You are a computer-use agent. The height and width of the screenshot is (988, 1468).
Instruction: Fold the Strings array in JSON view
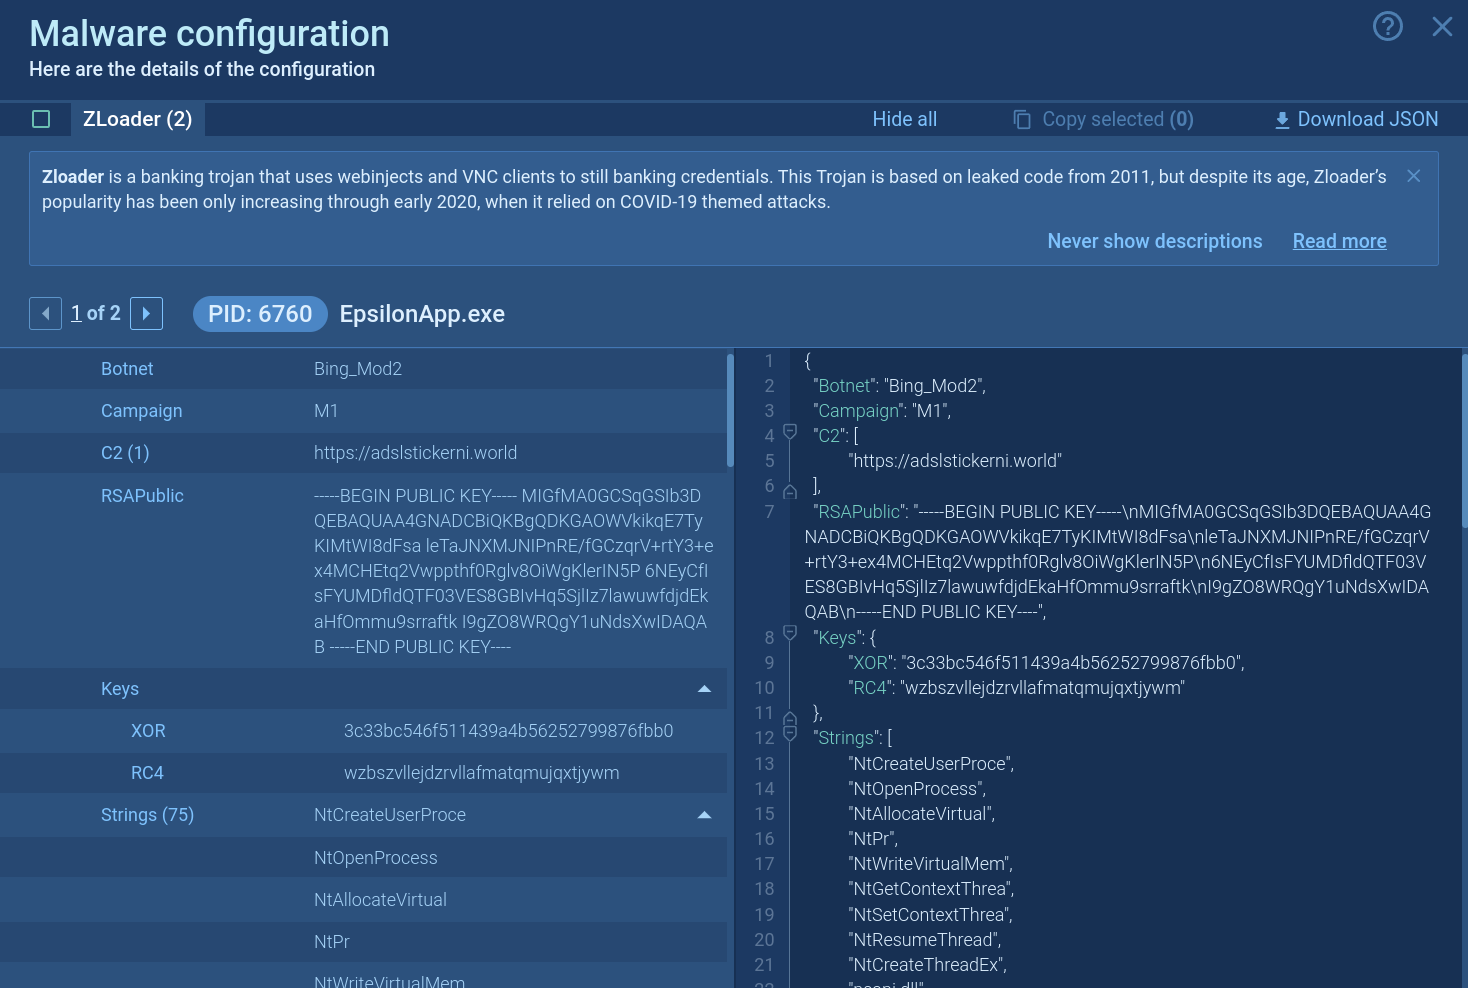(790, 735)
